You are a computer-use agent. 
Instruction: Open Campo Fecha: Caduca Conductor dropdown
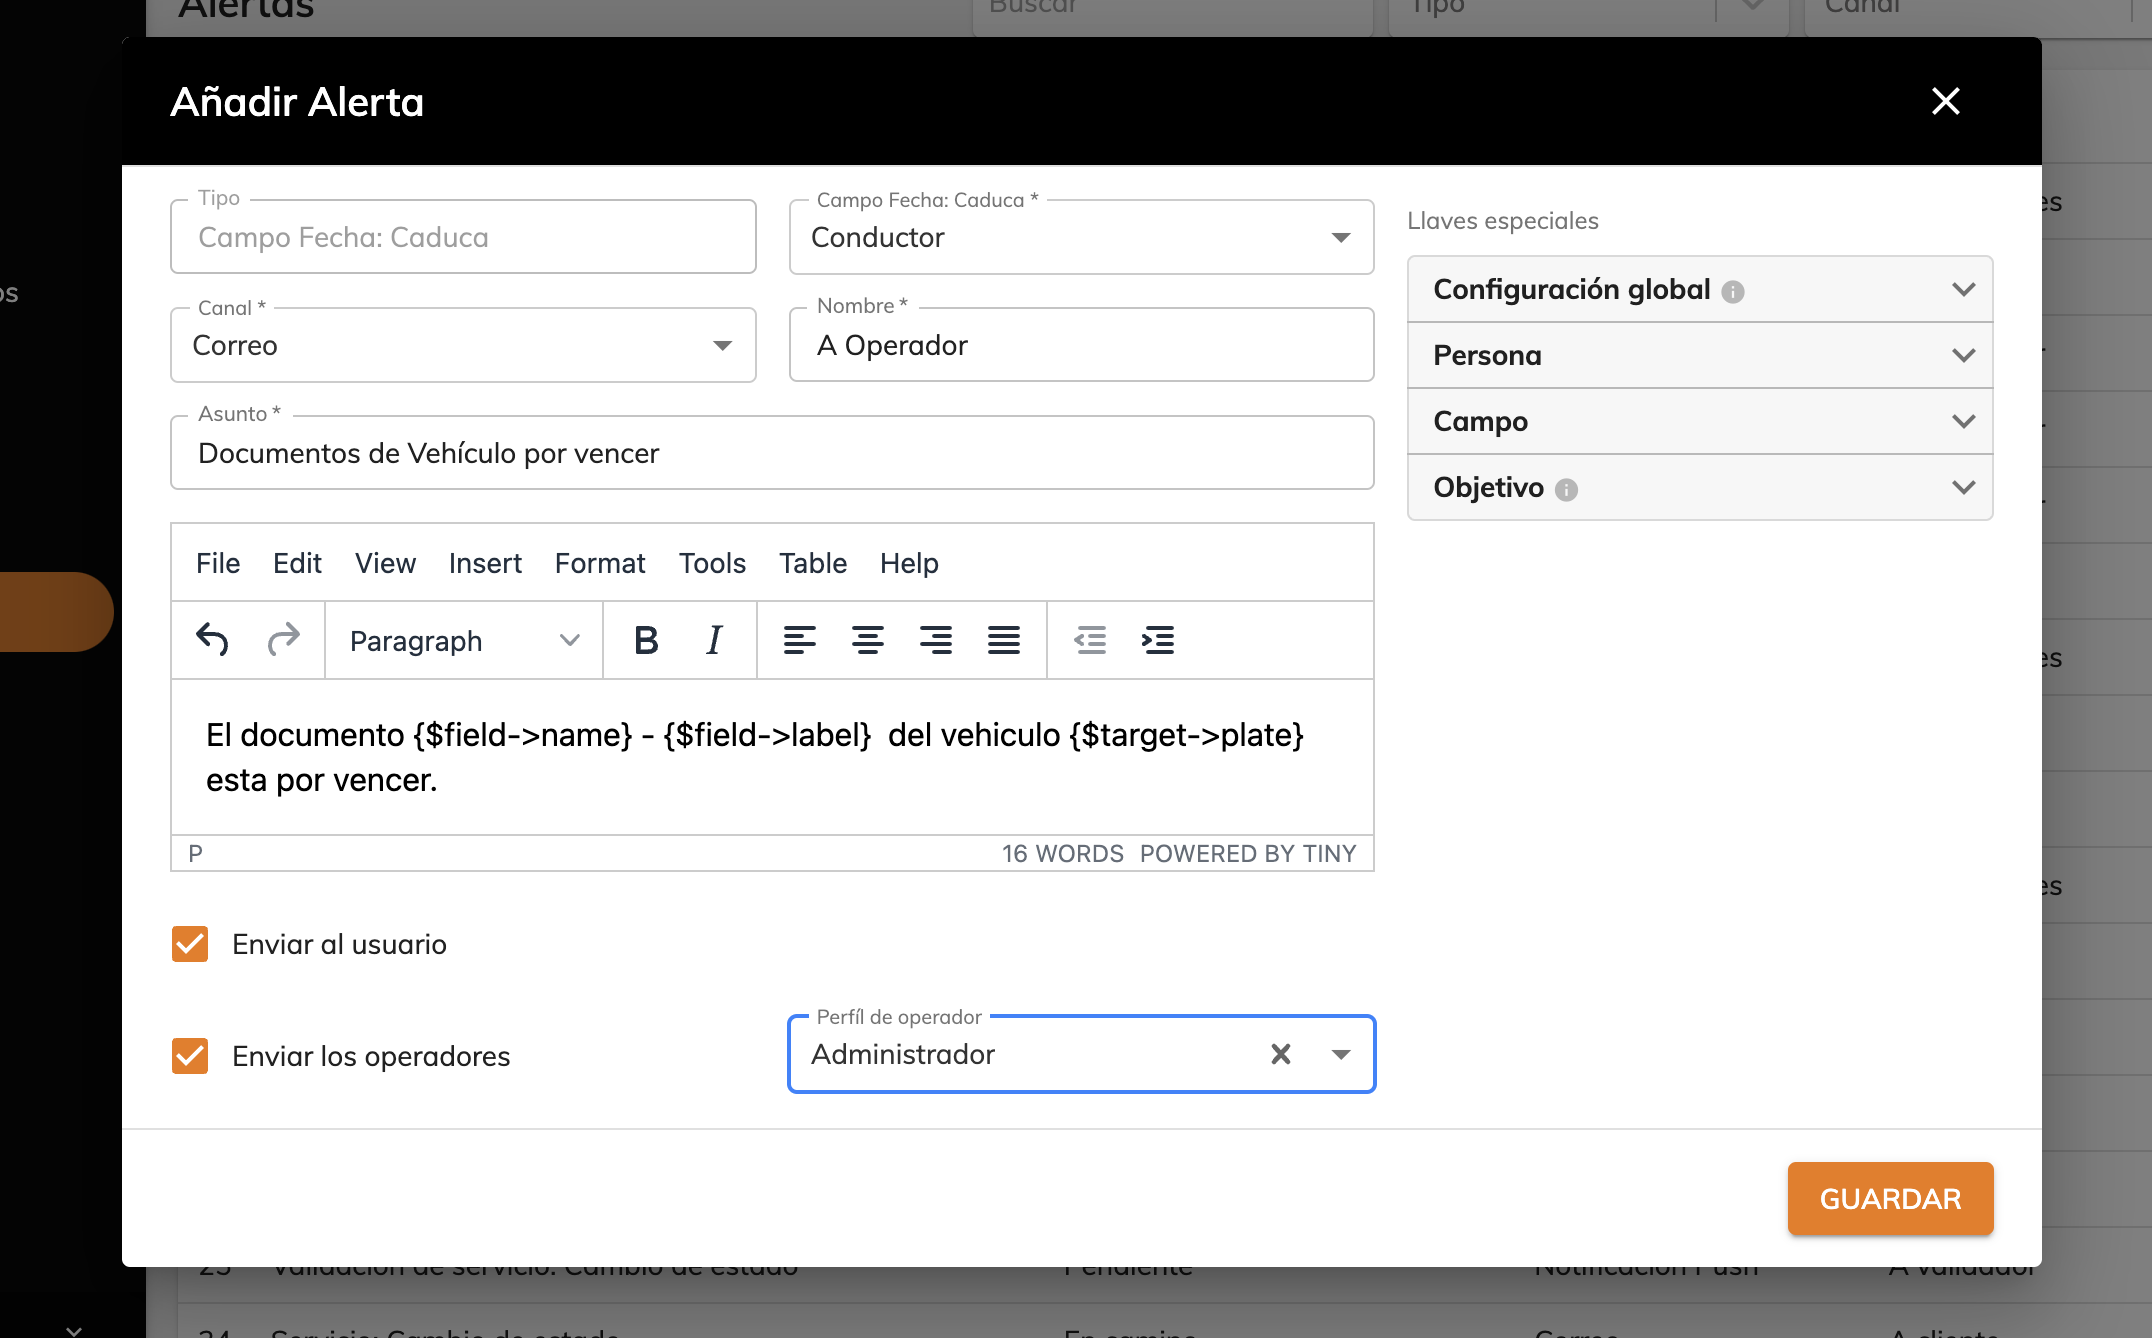click(x=1081, y=237)
